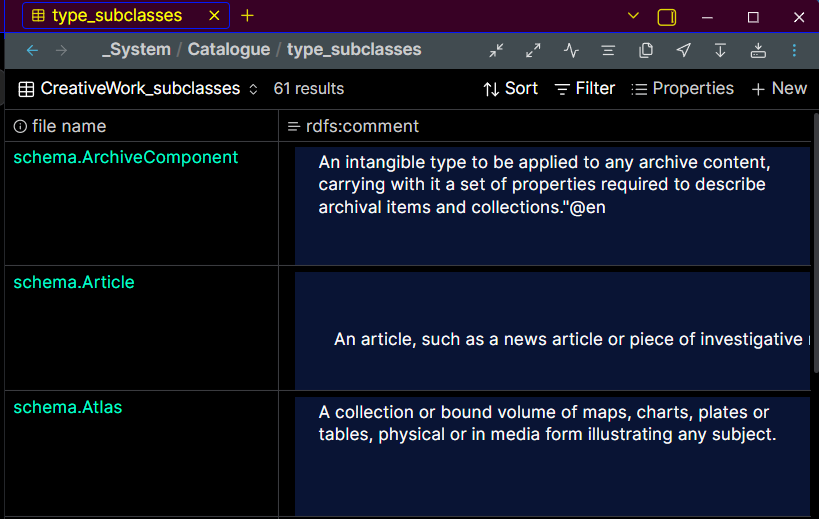
Task: Open the CreativeWork_subclasses view switcher
Action: [139, 89]
